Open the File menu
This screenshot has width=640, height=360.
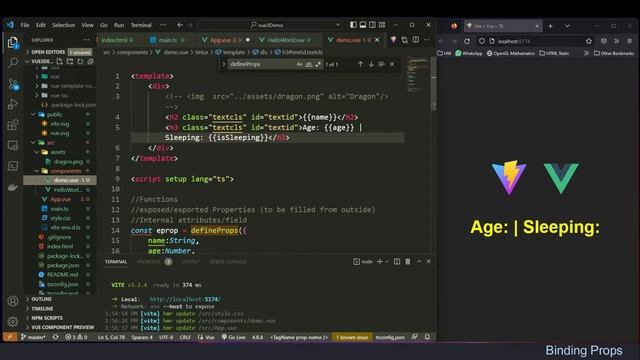[25, 25]
